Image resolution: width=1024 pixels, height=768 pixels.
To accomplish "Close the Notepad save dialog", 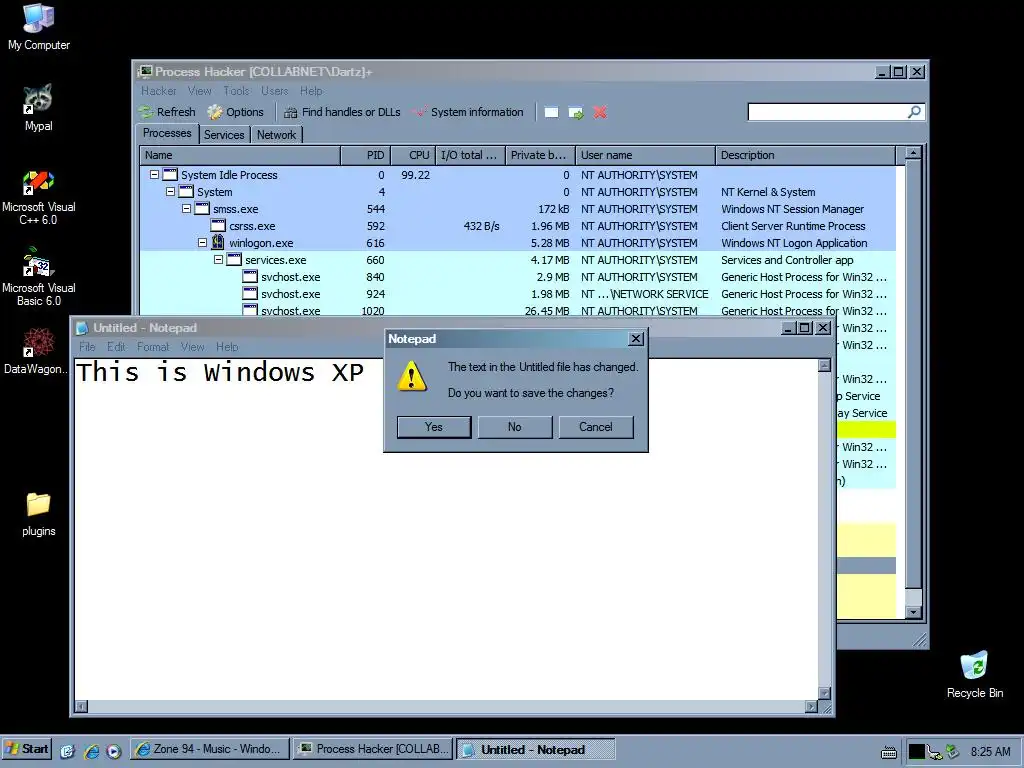I will coord(636,338).
